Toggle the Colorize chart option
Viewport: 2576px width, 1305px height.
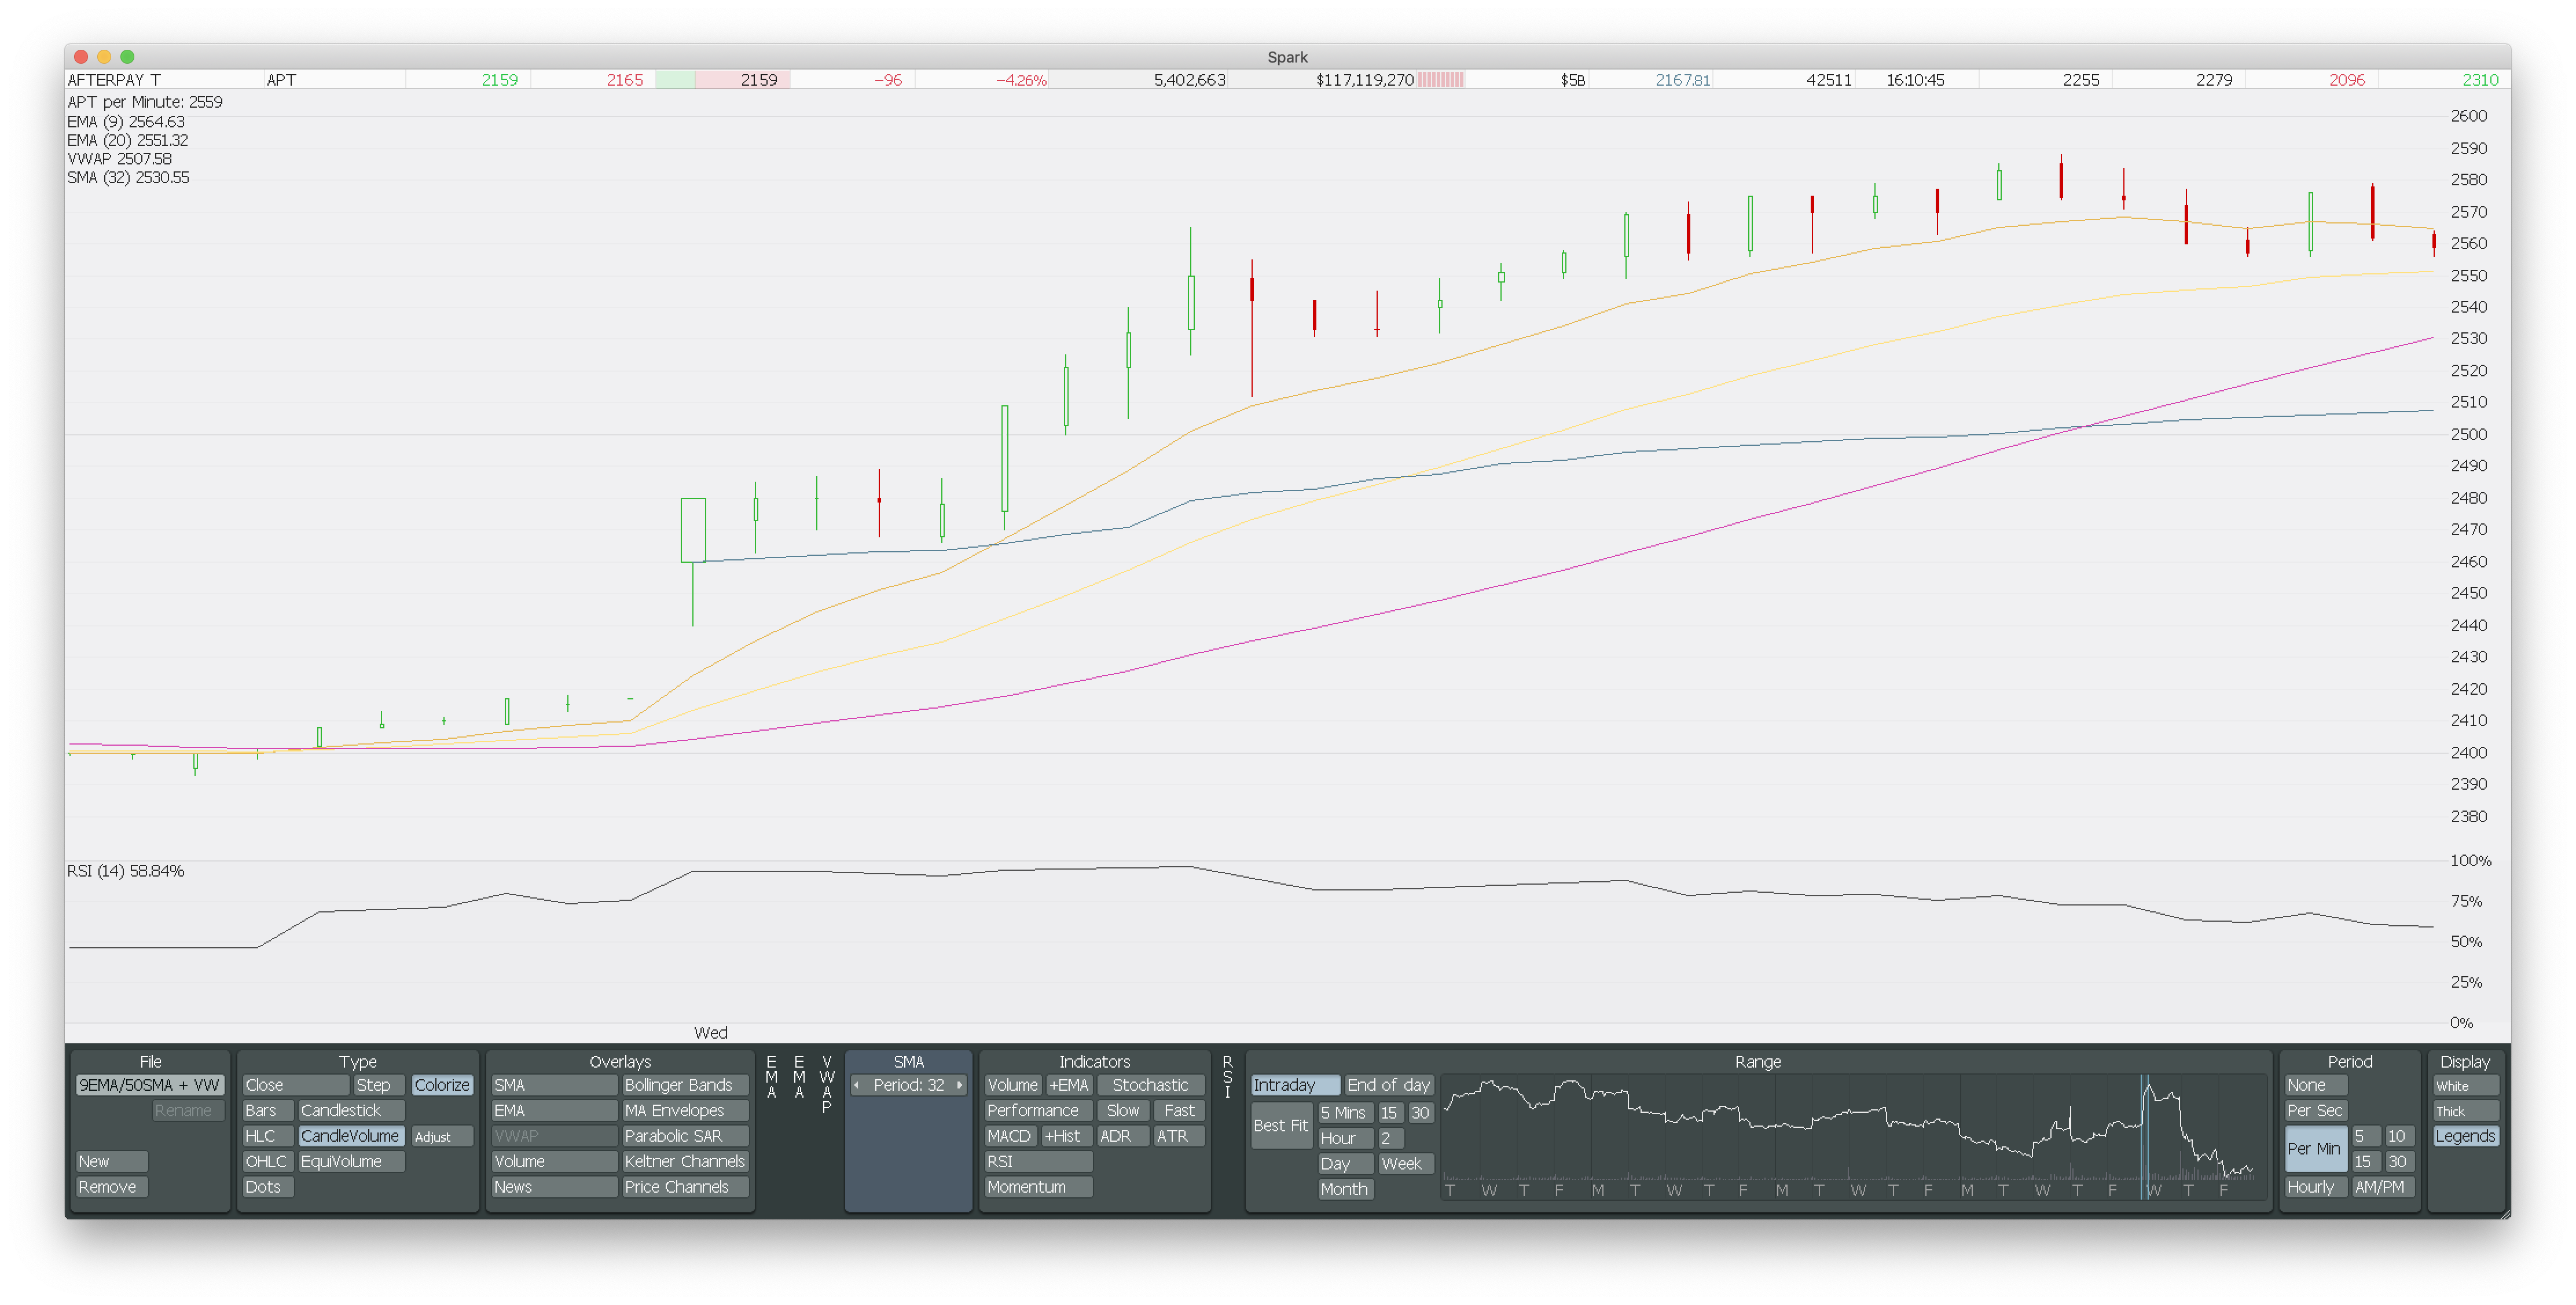point(441,1085)
